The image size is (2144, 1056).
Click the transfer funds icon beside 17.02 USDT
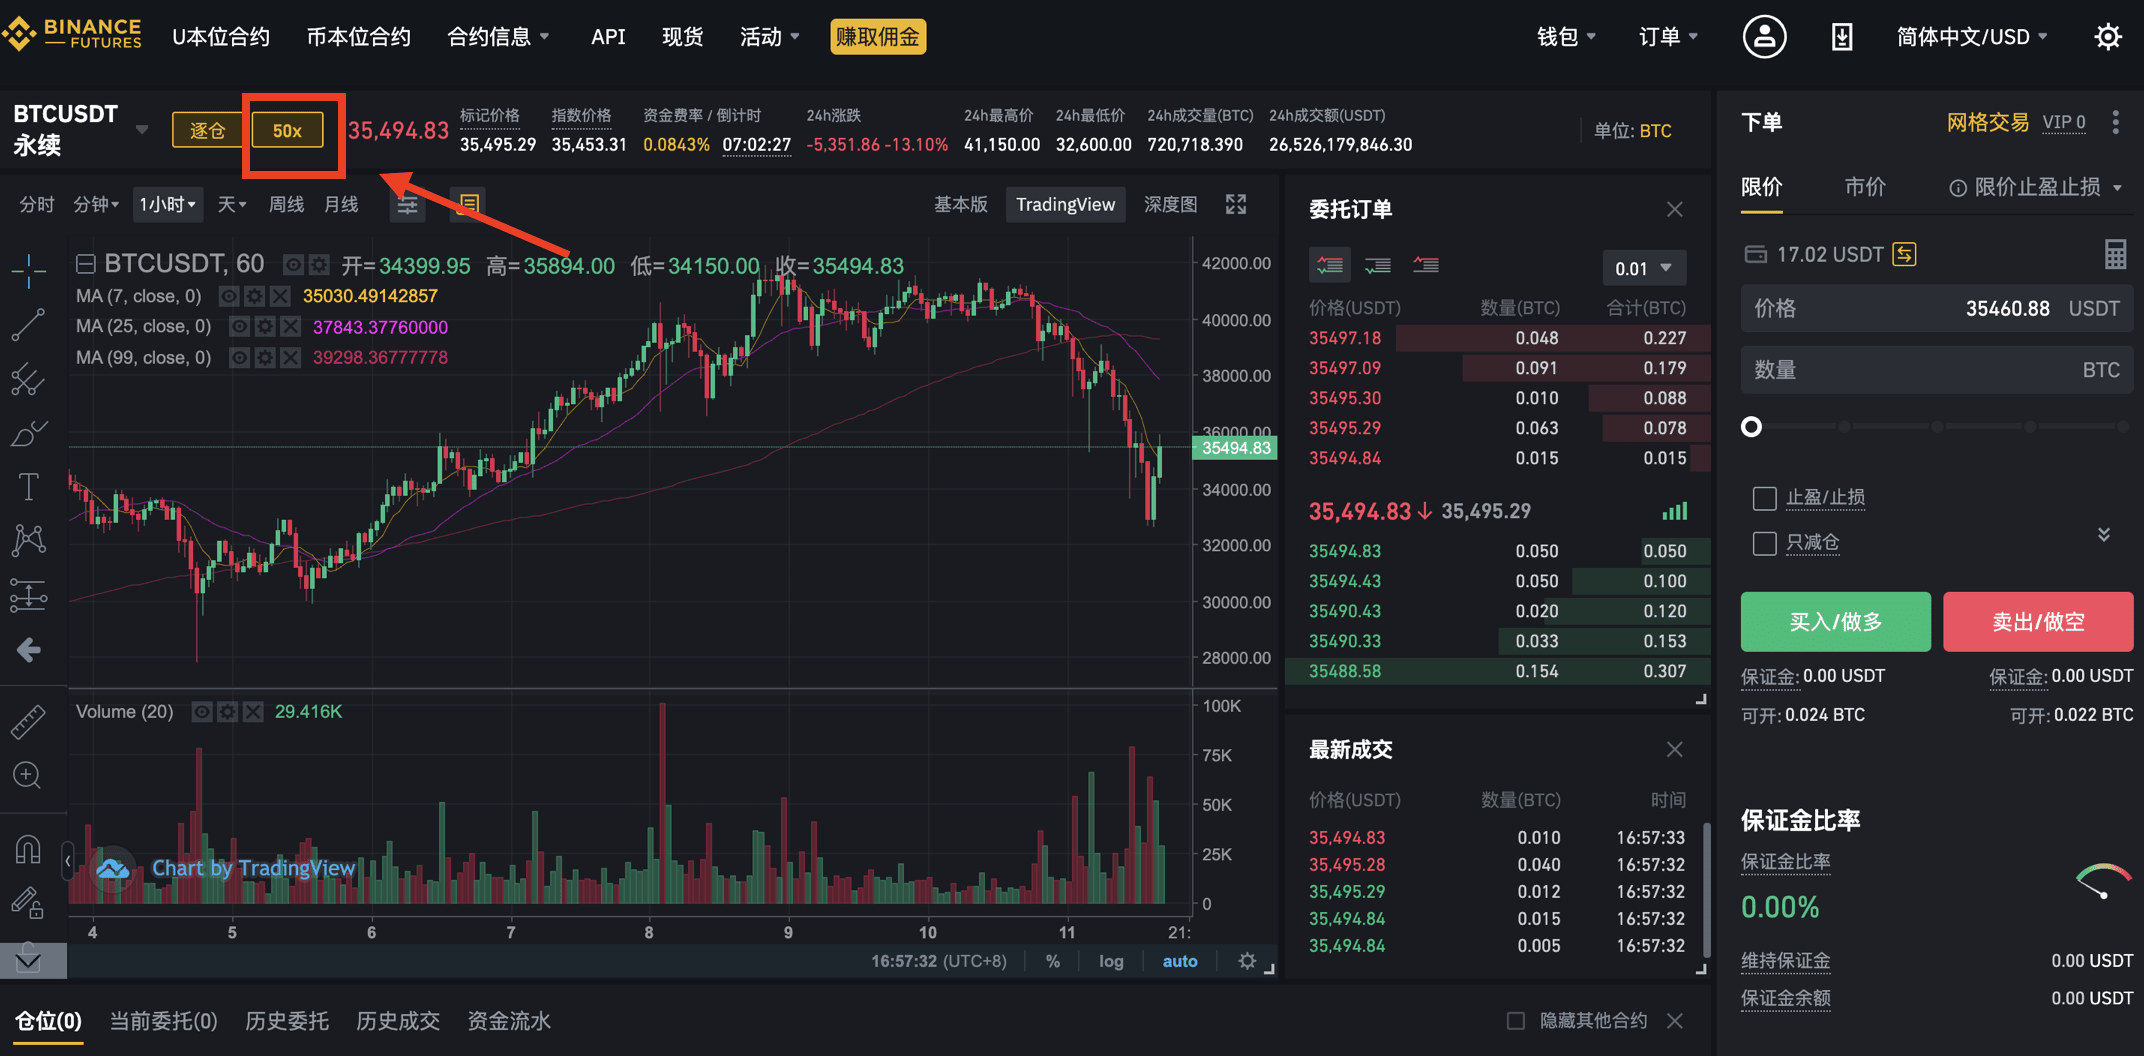1905,255
